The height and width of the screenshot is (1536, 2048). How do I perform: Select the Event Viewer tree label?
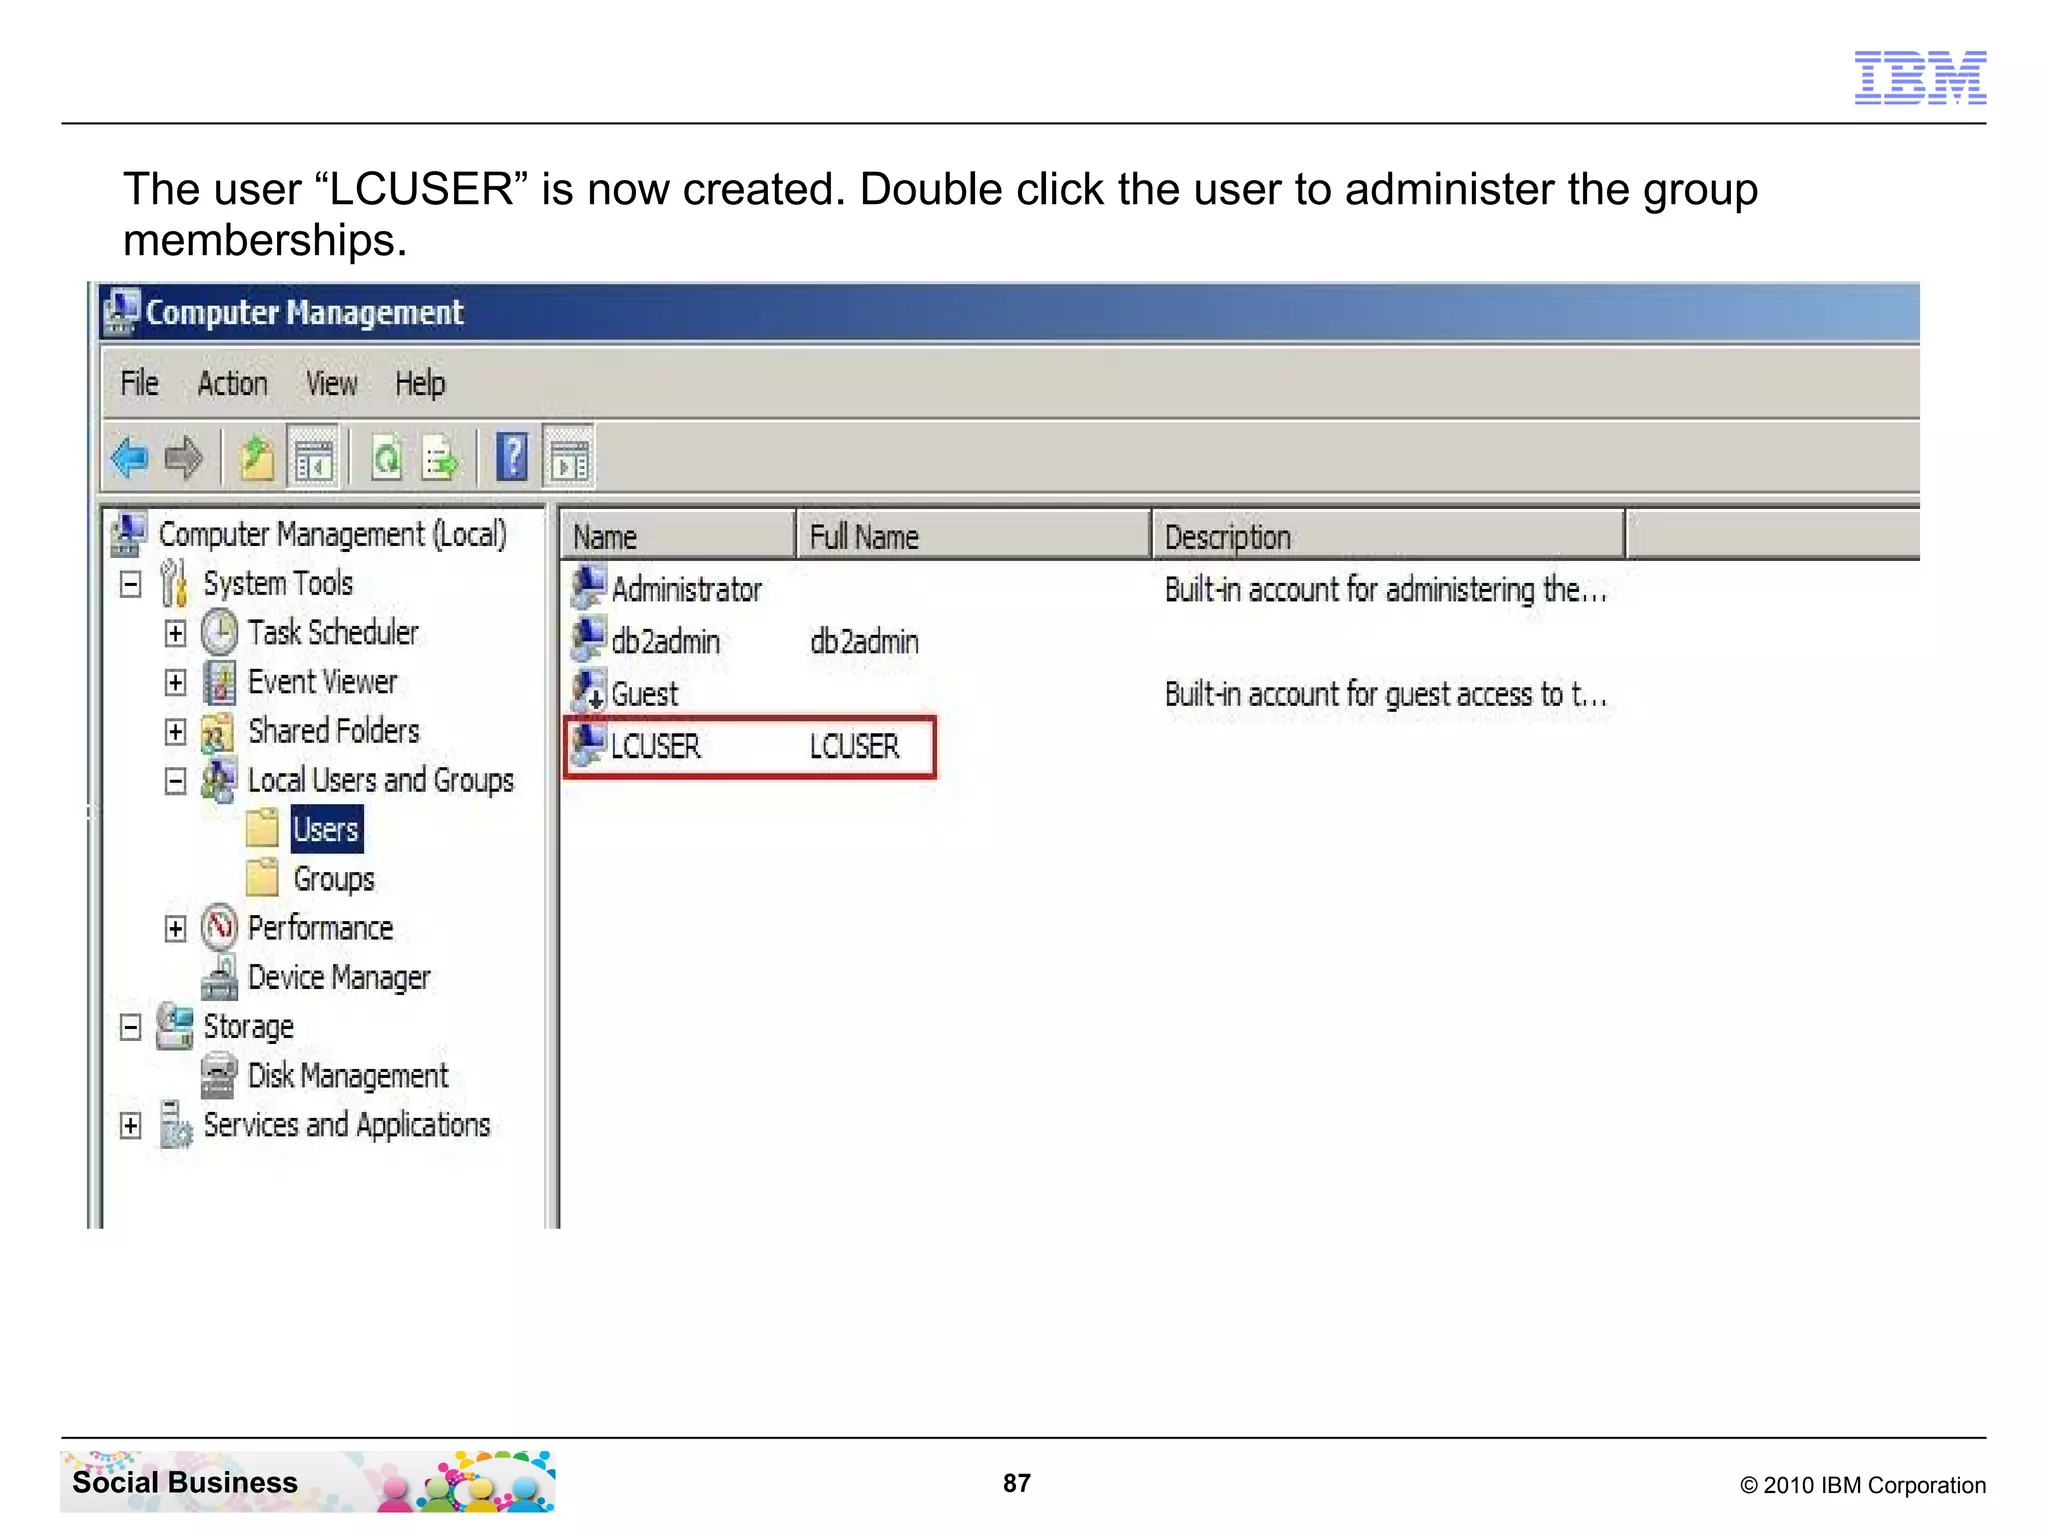pos(322,682)
